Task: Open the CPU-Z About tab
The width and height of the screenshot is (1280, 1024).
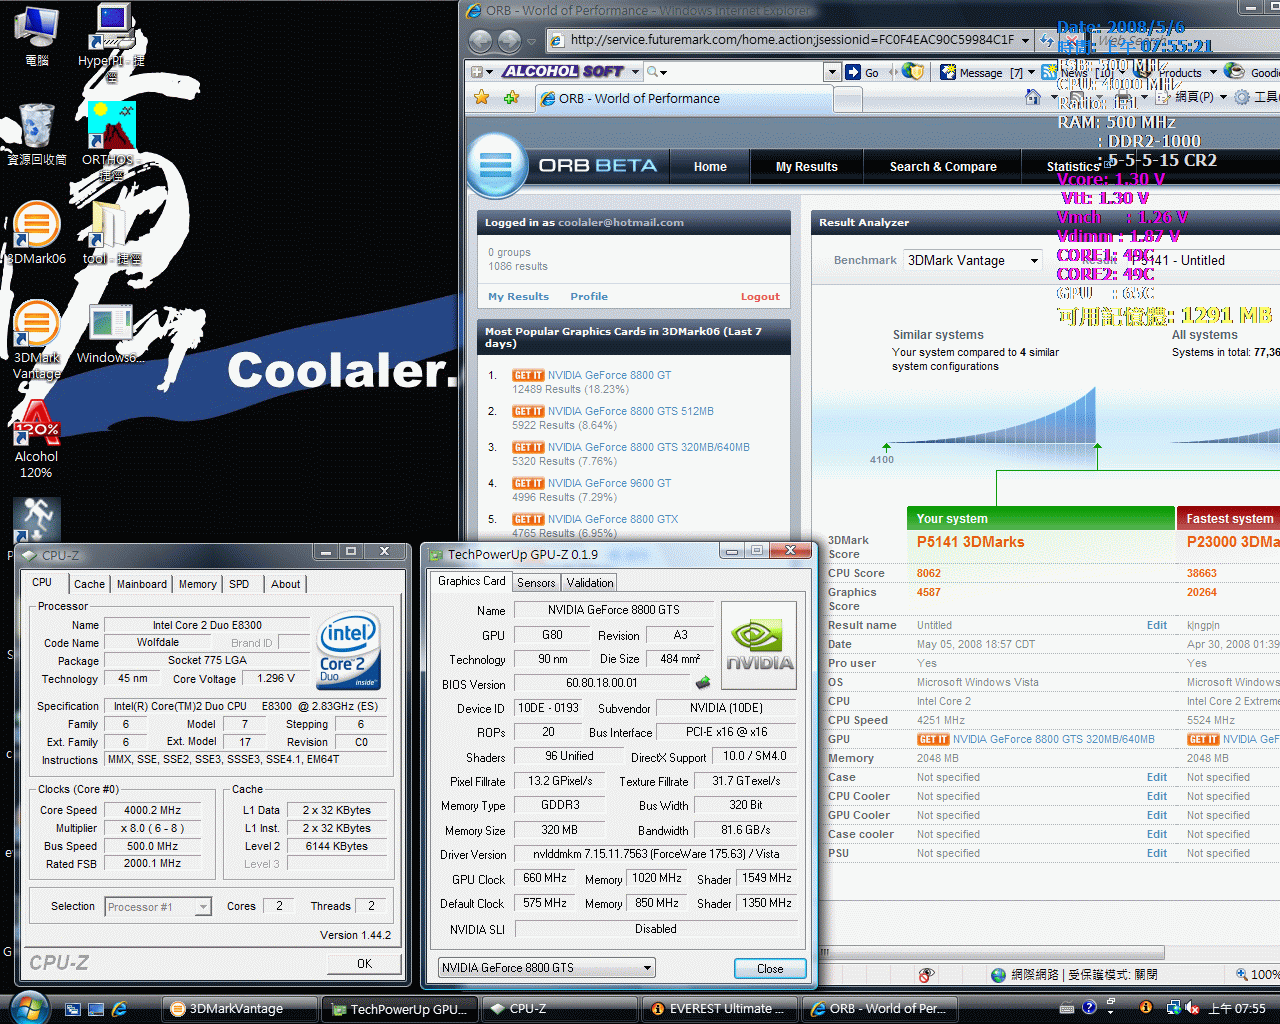Action: tap(285, 584)
